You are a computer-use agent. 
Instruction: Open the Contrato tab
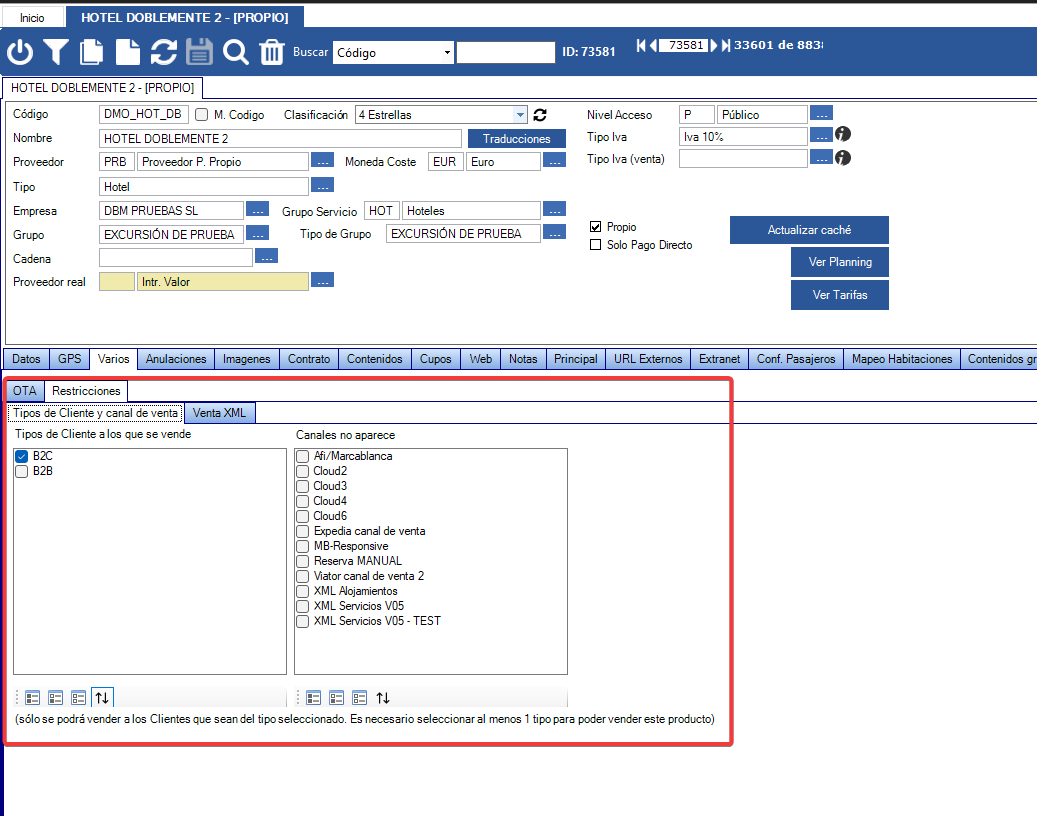click(x=309, y=359)
